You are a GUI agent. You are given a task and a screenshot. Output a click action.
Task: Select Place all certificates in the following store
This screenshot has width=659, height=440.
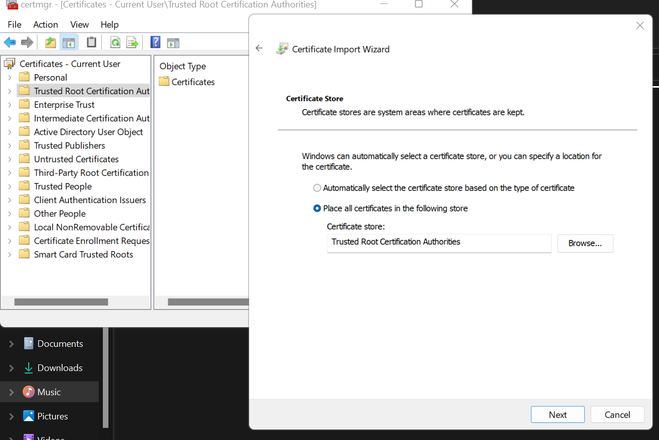click(x=317, y=208)
